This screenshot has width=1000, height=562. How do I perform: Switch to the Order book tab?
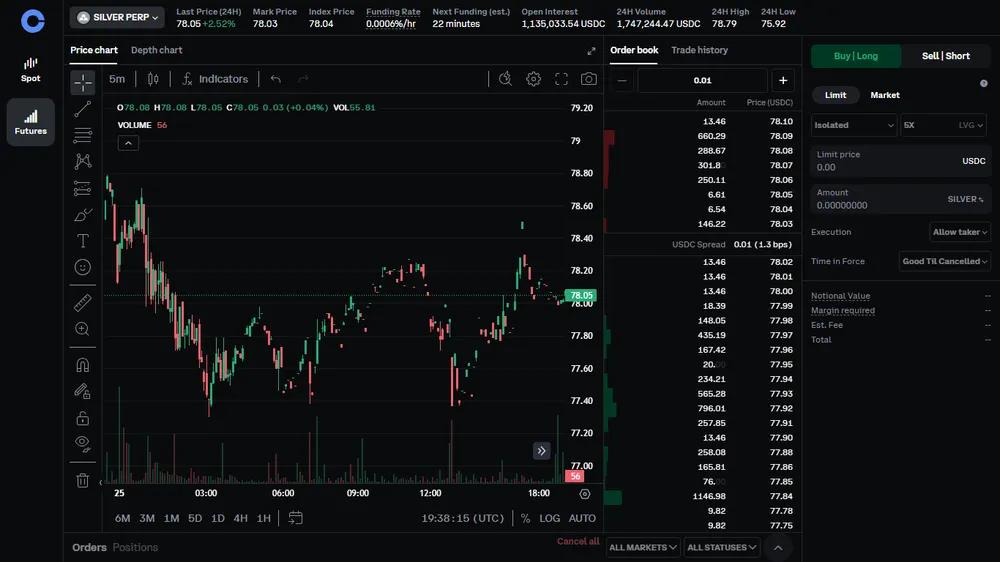click(634, 50)
